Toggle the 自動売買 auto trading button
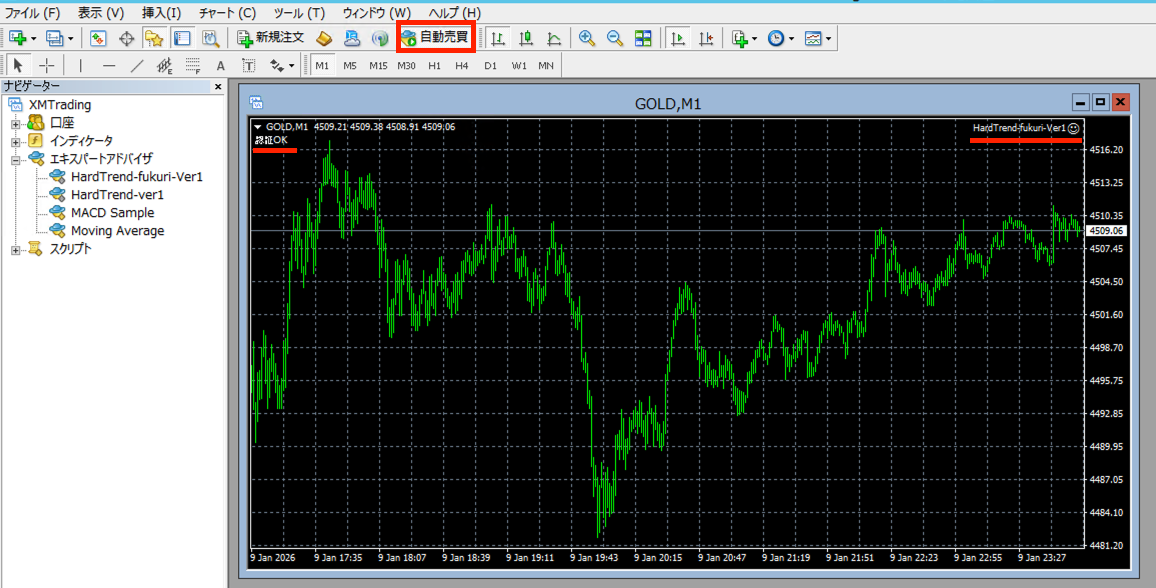1156x588 pixels. (x=435, y=38)
